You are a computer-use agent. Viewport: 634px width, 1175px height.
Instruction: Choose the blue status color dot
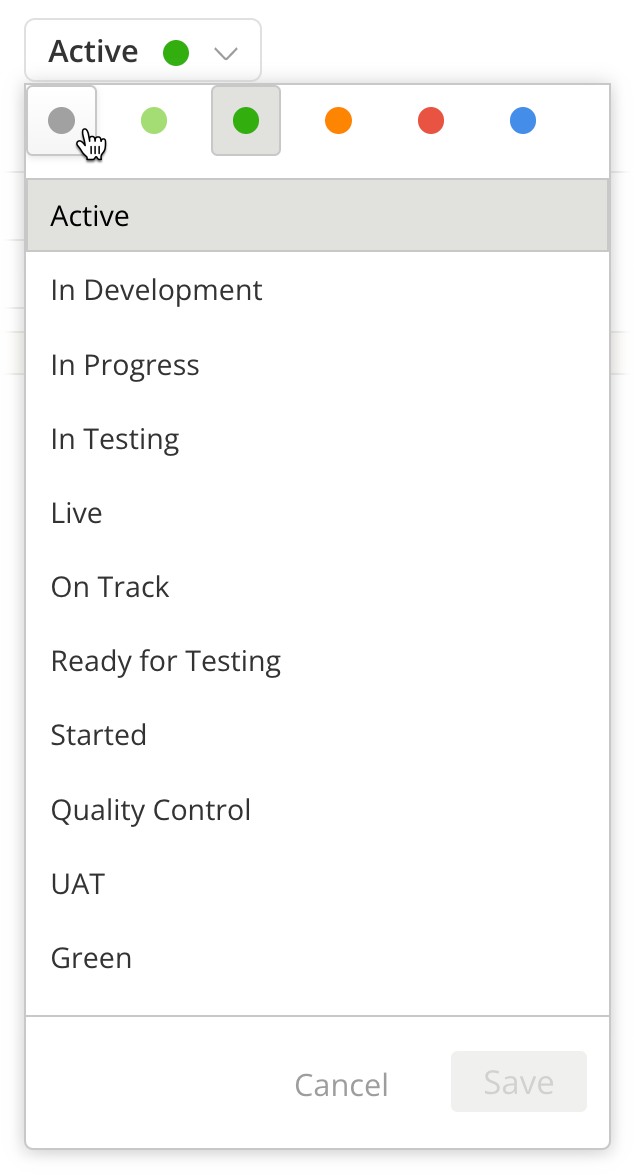point(523,121)
